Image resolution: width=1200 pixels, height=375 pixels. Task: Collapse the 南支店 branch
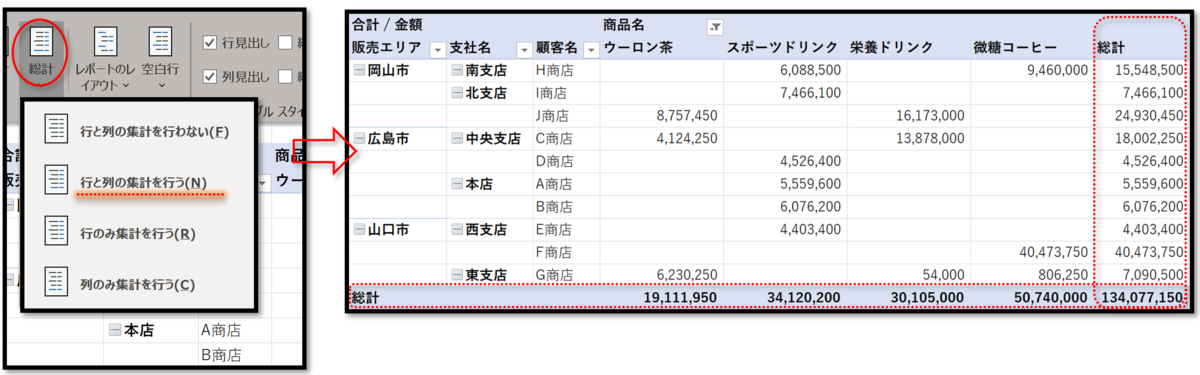(x=456, y=70)
